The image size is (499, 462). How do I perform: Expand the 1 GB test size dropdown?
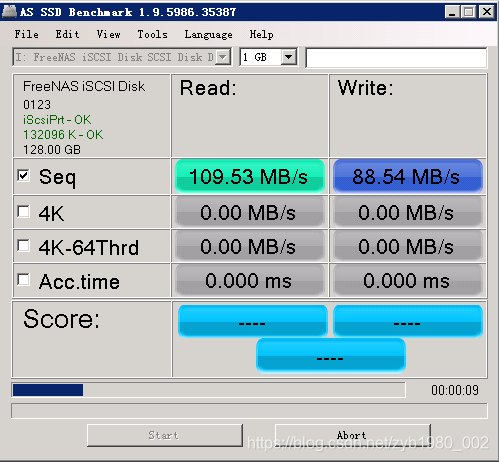288,57
